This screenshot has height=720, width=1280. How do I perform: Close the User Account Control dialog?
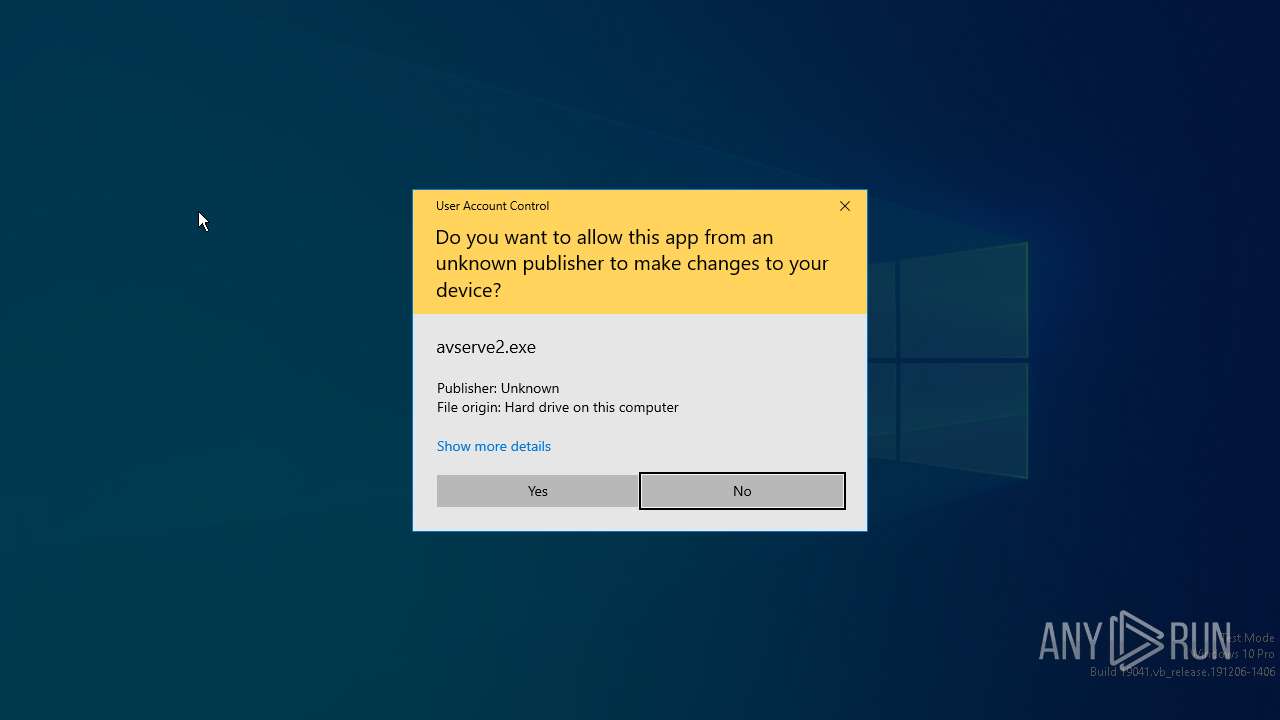pos(845,206)
